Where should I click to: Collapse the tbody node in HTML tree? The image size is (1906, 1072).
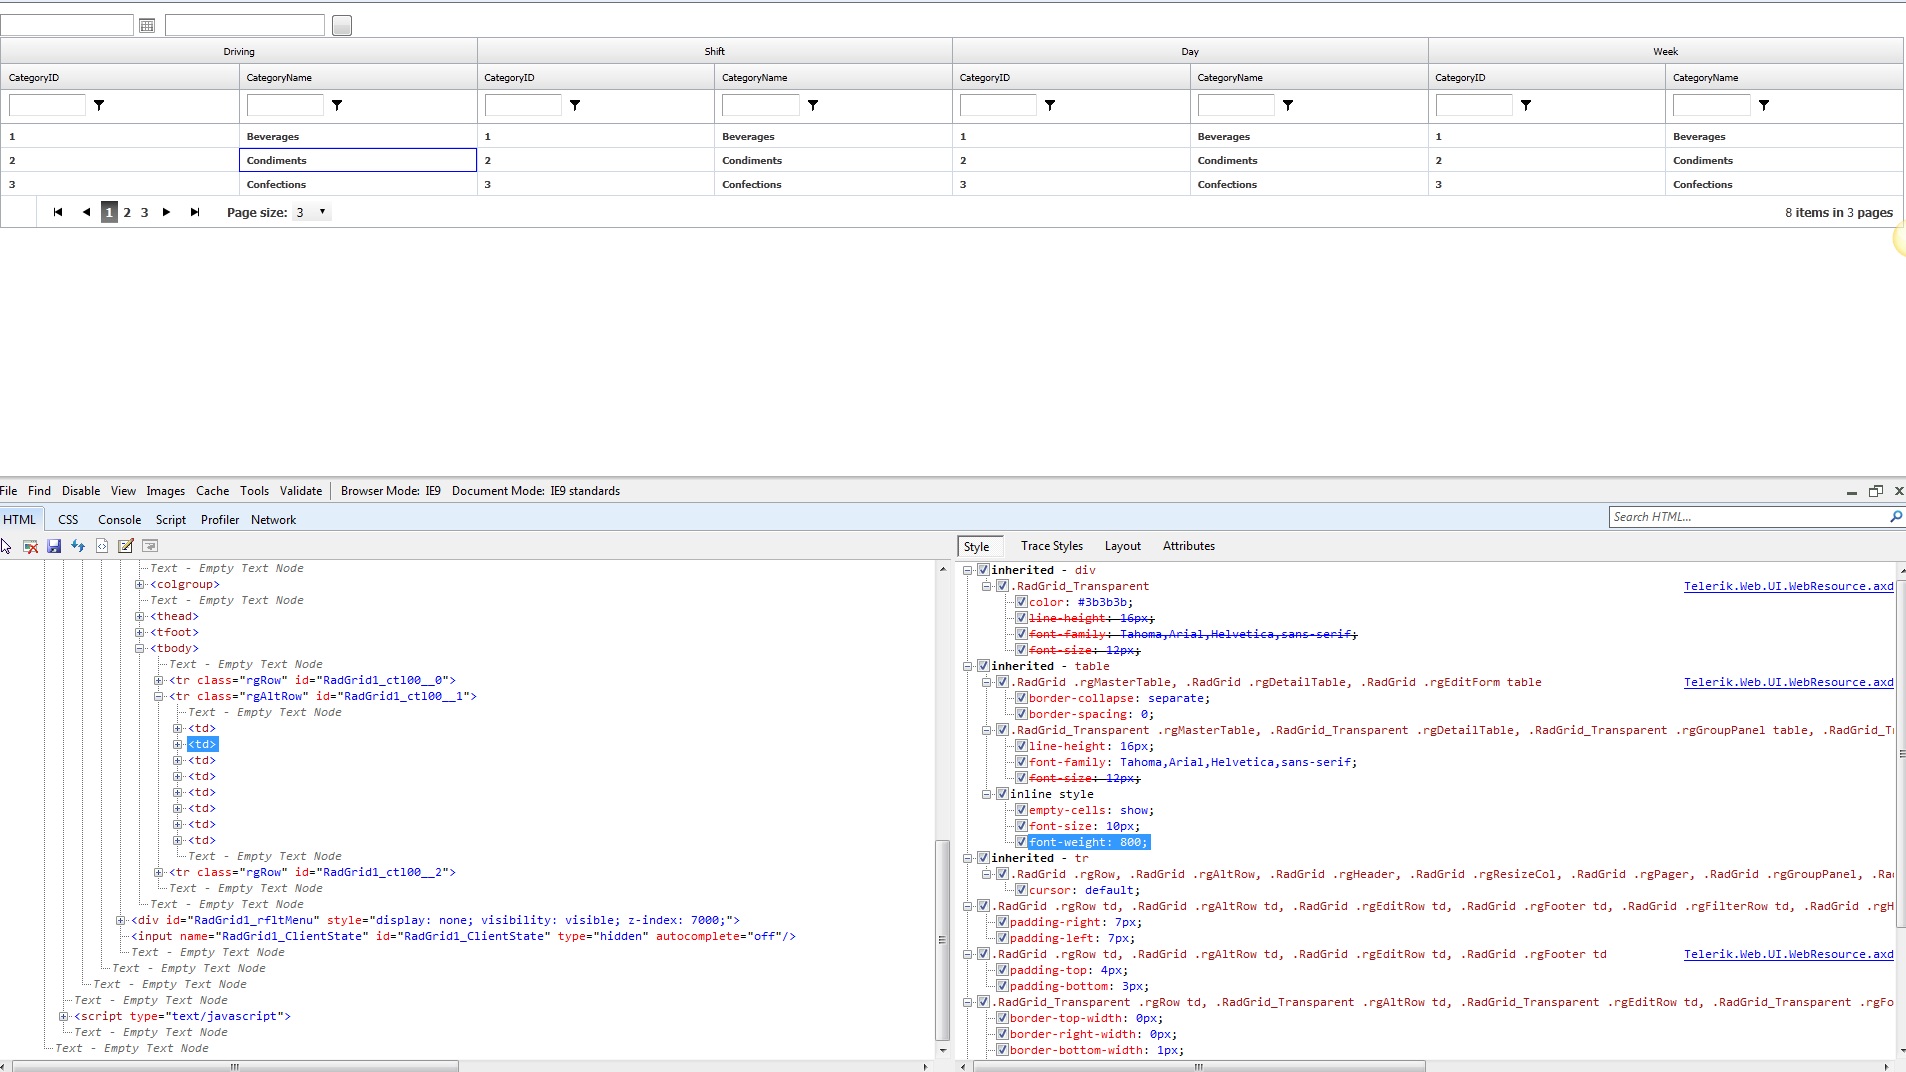point(140,649)
